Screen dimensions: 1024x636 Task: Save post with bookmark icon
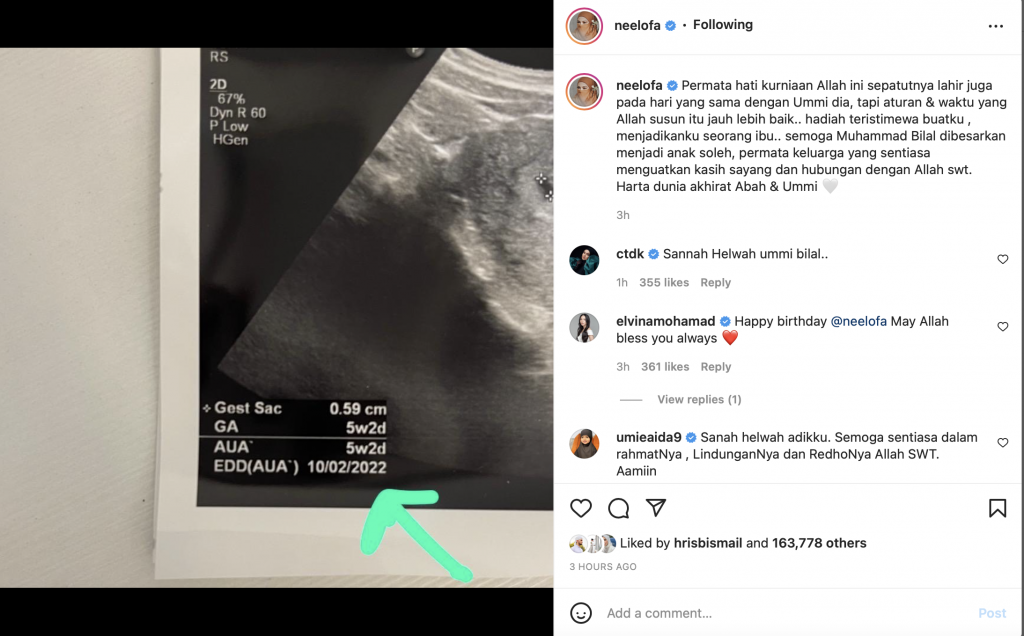coord(997,508)
